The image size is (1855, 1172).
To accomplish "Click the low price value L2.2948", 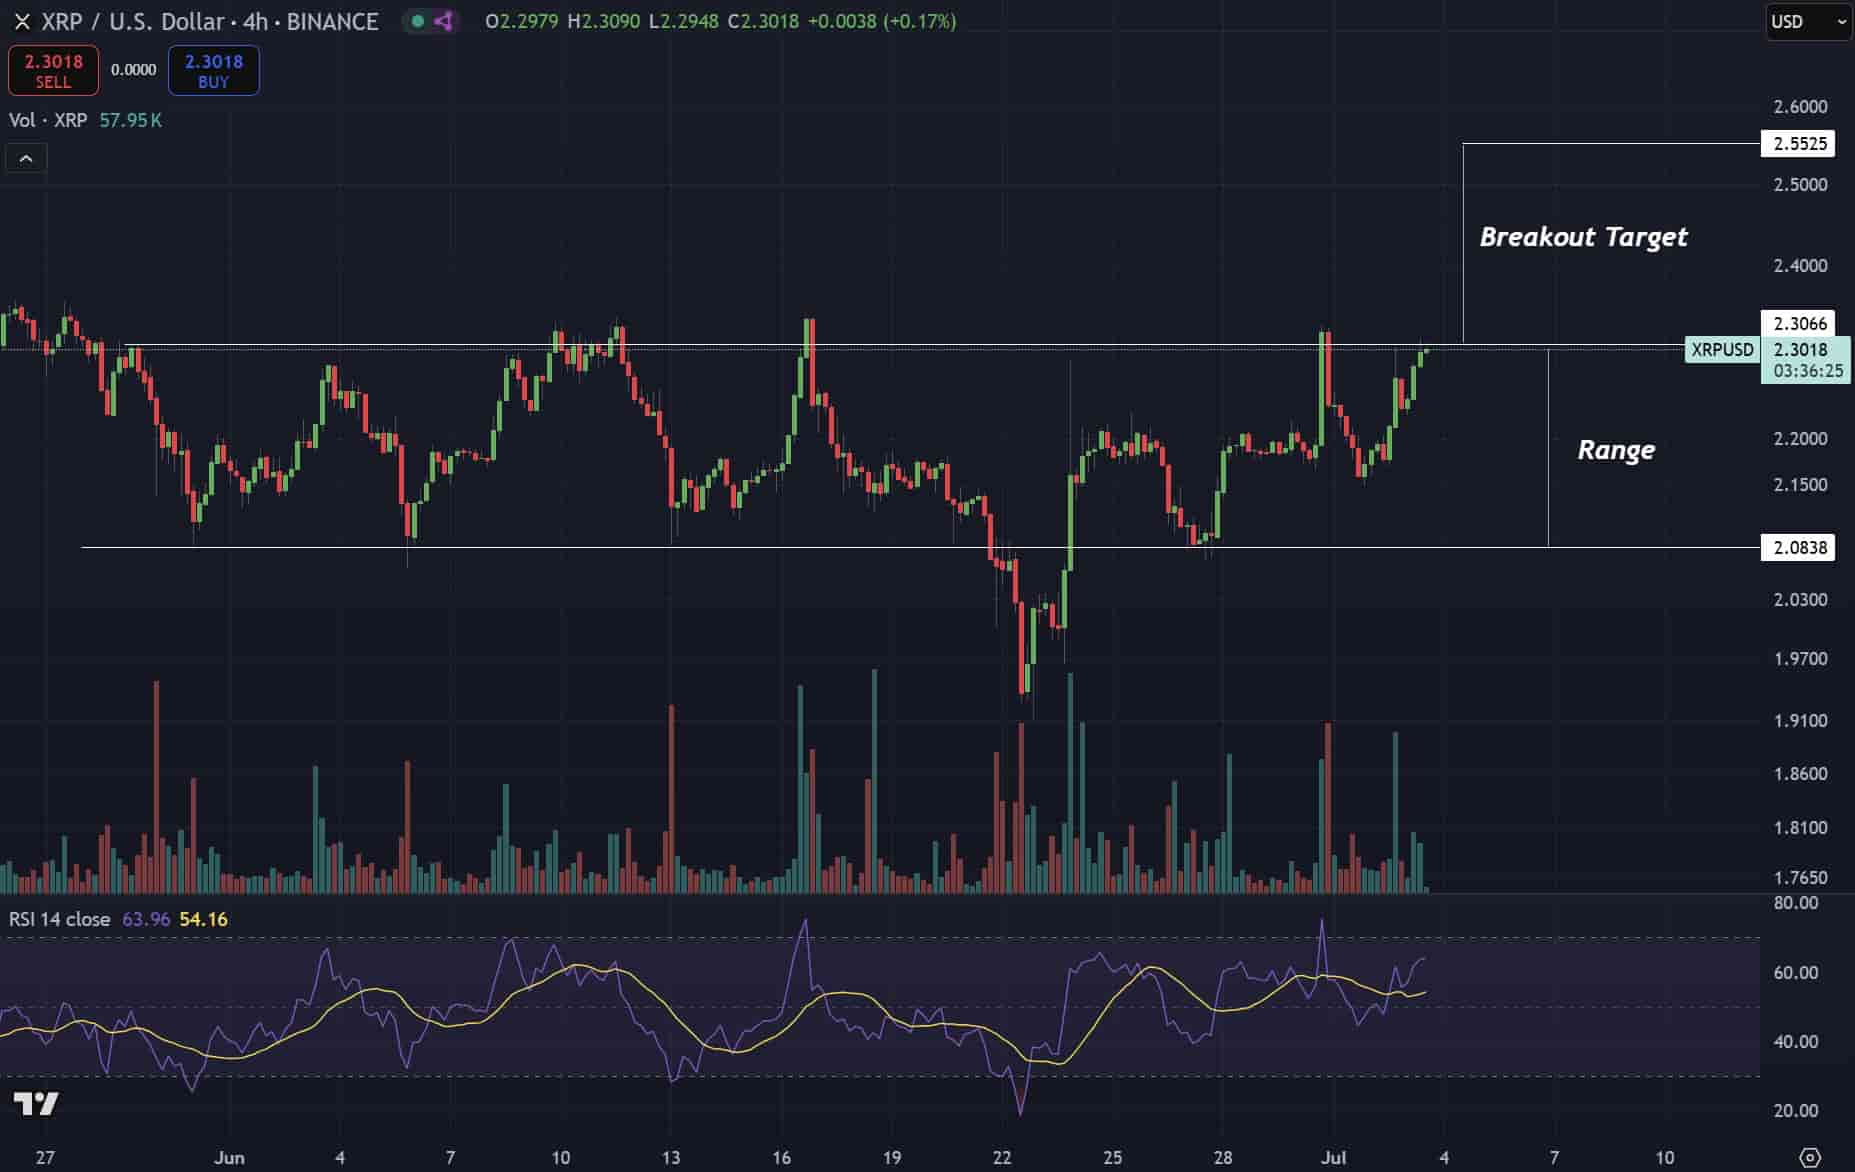I will [x=684, y=21].
